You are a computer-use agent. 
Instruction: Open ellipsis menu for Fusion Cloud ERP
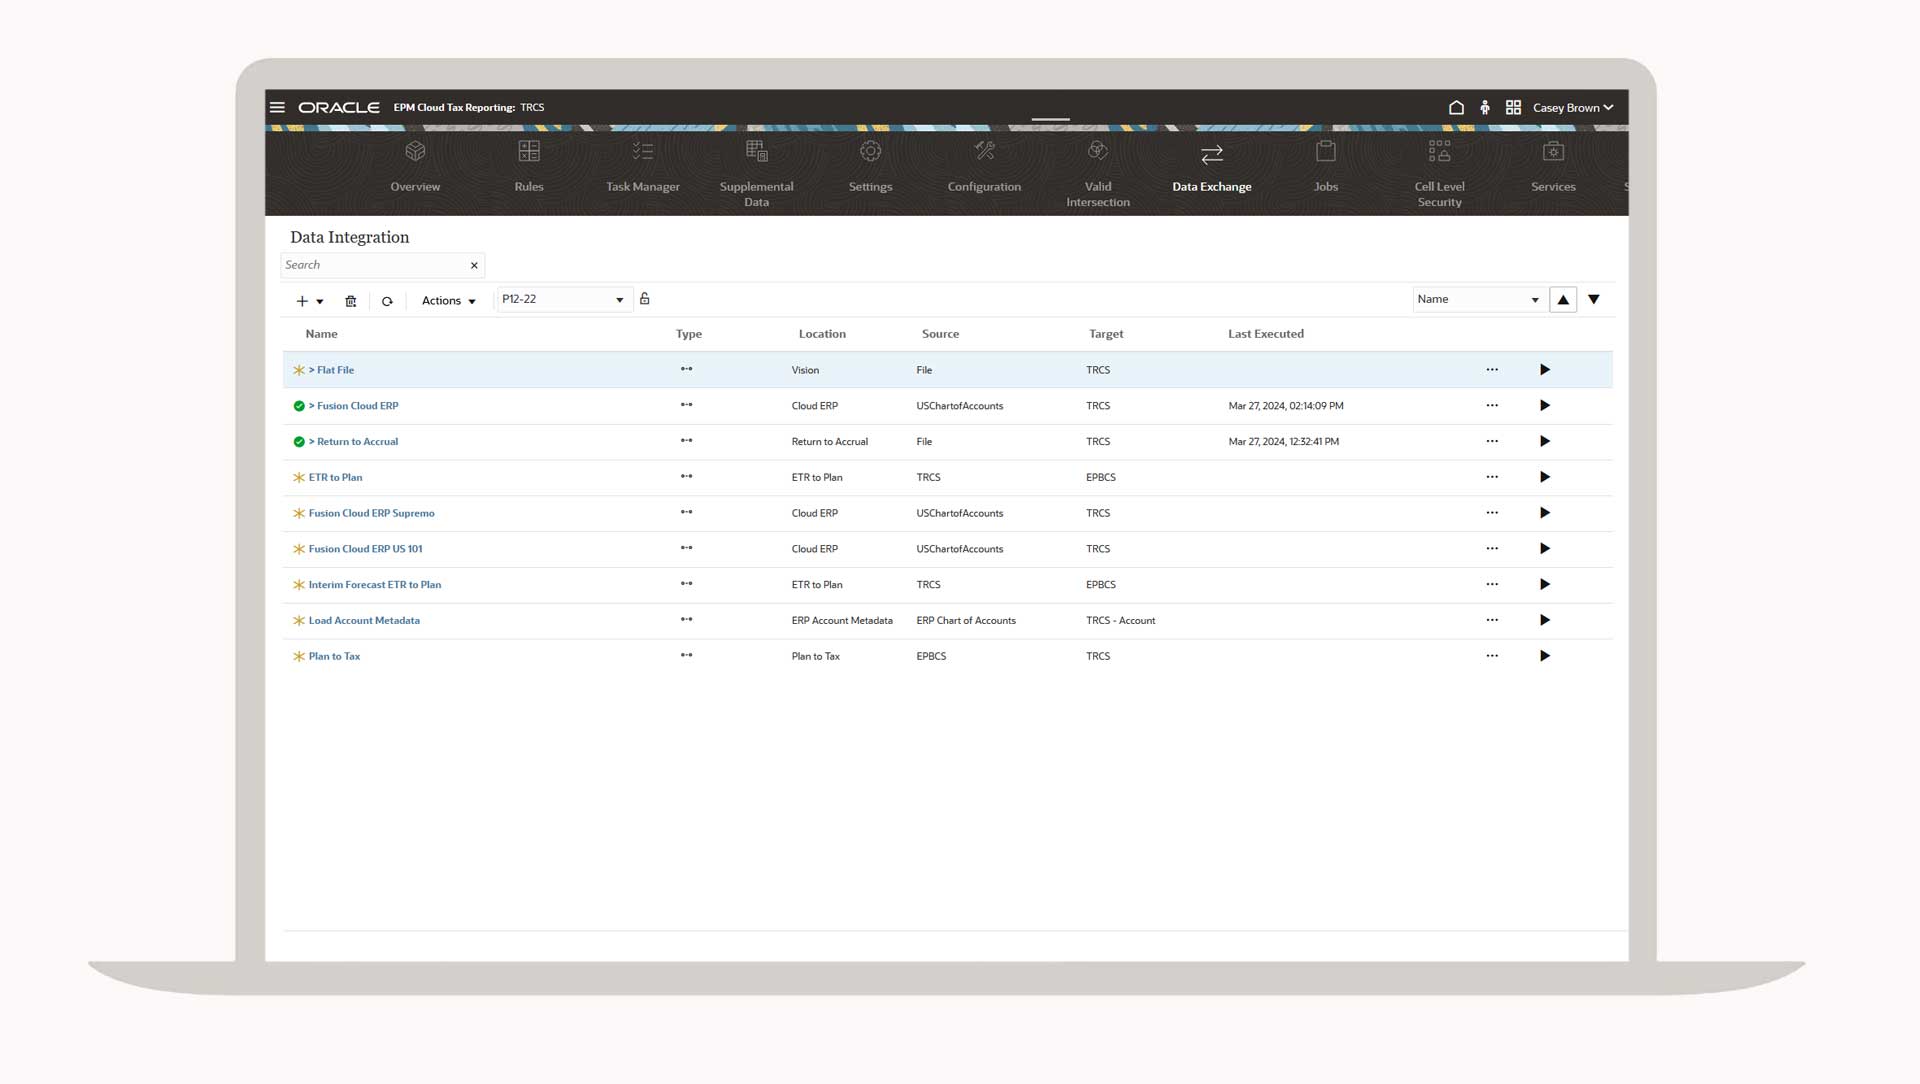point(1492,406)
